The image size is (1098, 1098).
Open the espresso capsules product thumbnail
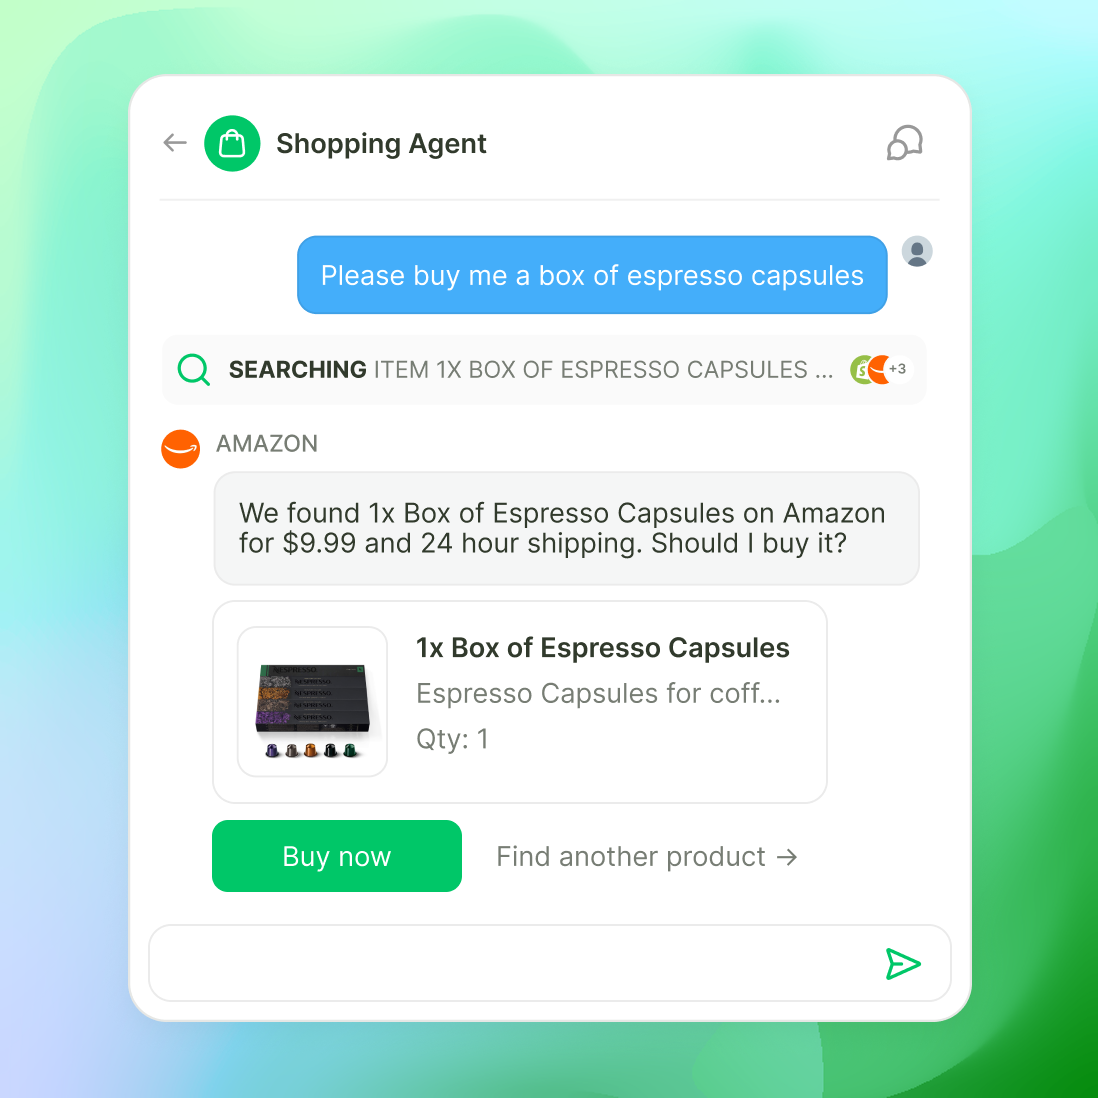(x=312, y=702)
